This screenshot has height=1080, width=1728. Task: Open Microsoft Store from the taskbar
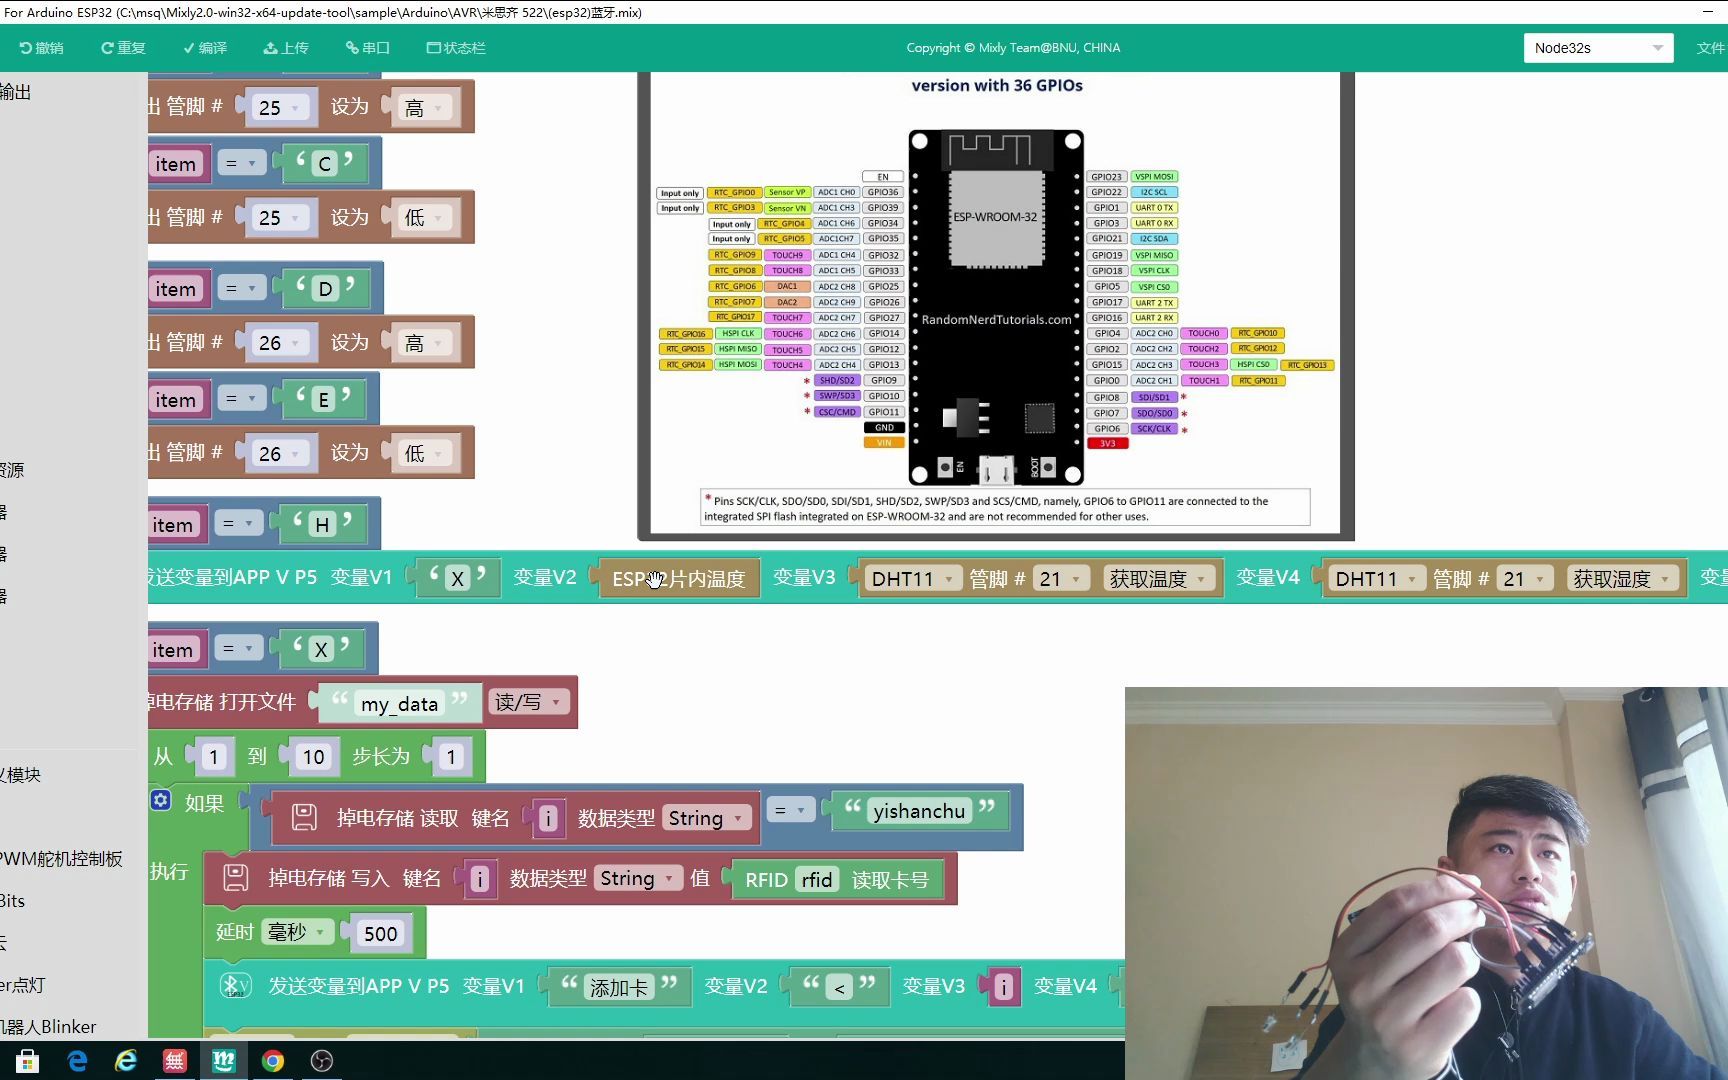click(x=27, y=1061)
